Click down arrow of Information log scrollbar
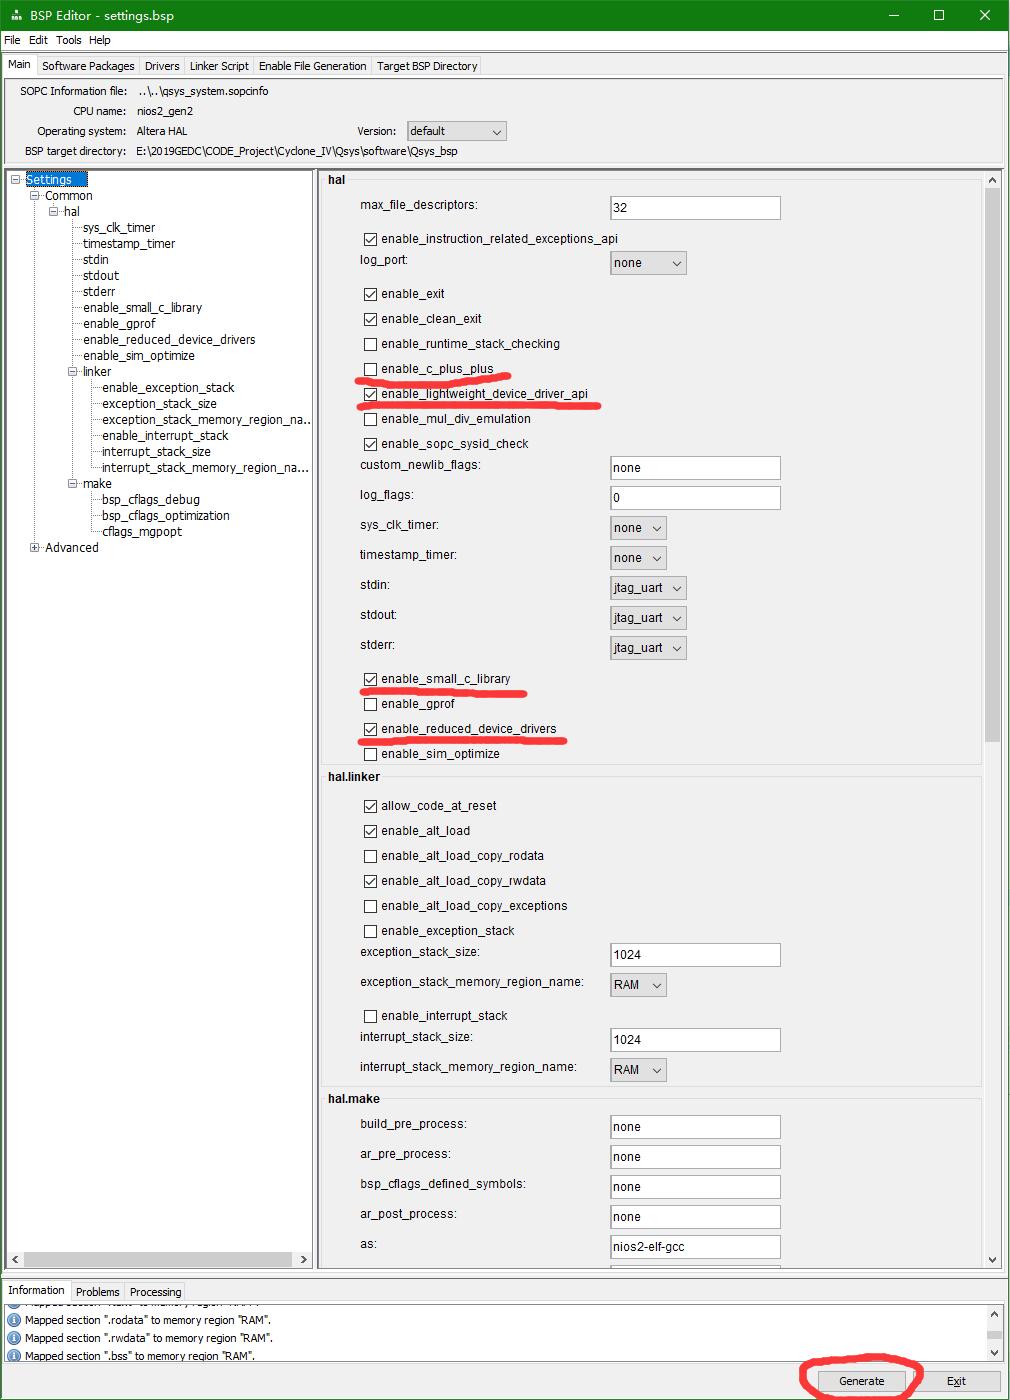1010x1400 pixels. [x=994, y=1353]
